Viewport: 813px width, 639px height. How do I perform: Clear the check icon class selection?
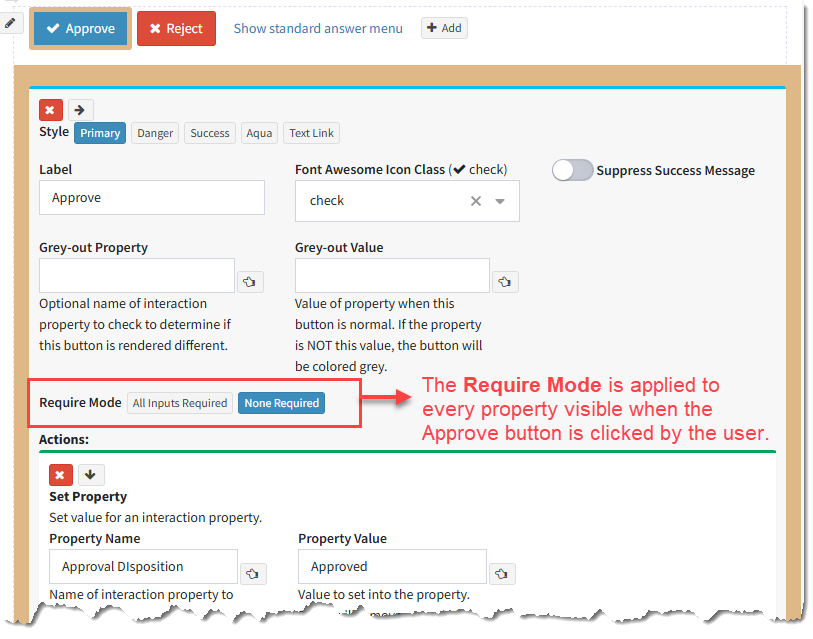(x=475, y=201)
